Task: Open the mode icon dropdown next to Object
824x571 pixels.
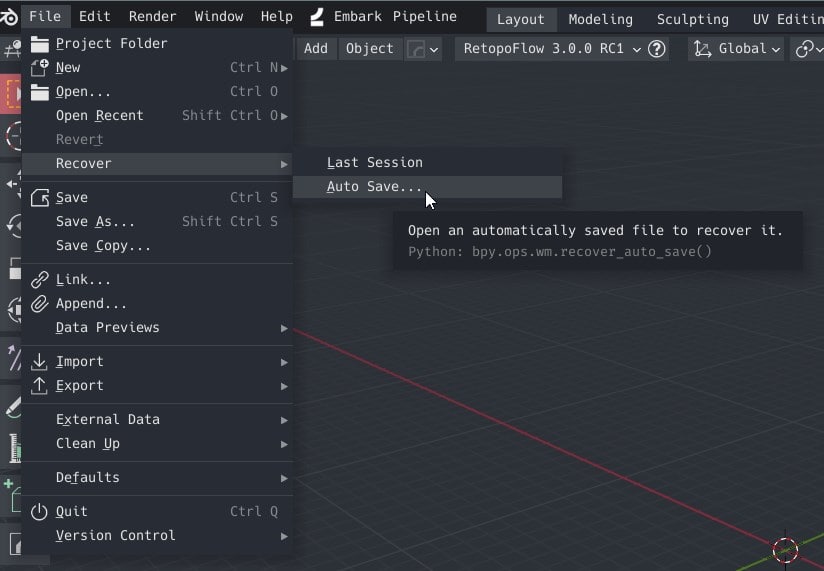Action: 423,49
